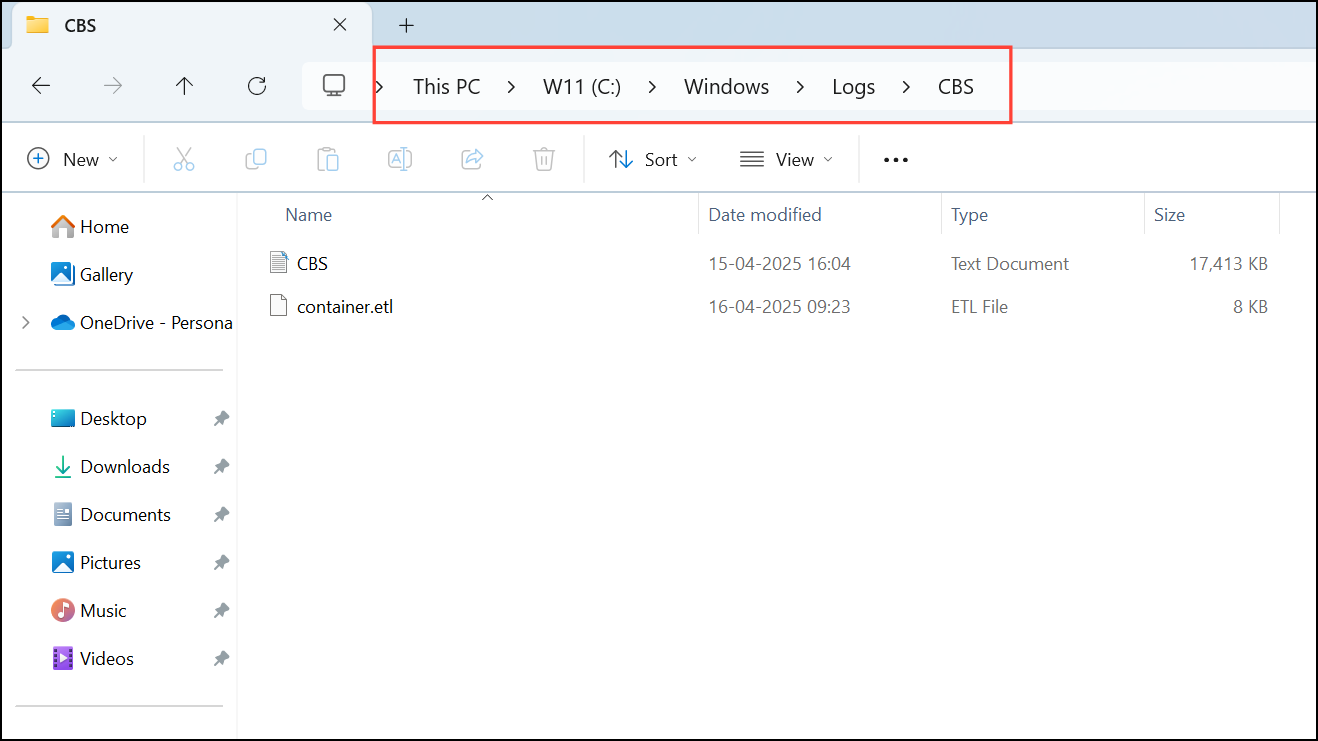Unpin Downloads from the sidebar

click(x=221, y=466)
